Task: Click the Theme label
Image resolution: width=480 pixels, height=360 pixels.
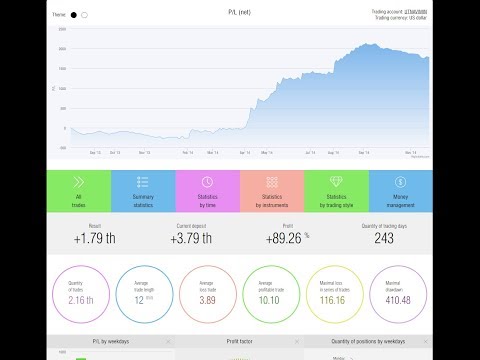Action: pyautogui.click(x=59, y=15)
